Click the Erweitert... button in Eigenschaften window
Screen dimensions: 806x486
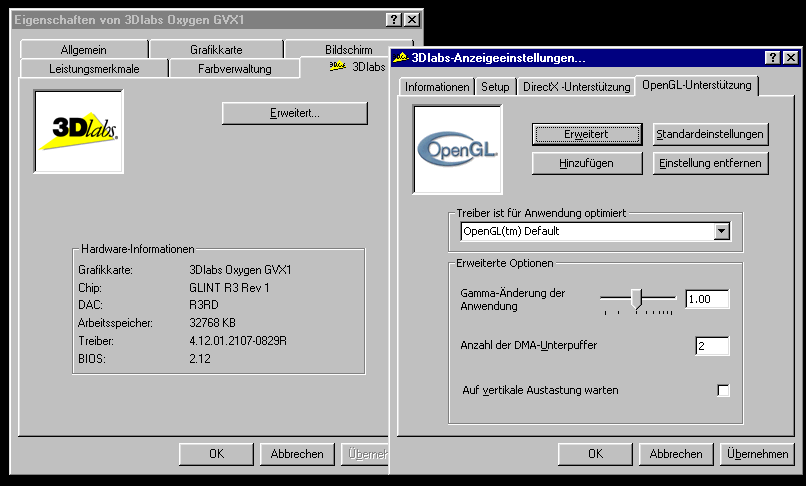click(295, 113)
